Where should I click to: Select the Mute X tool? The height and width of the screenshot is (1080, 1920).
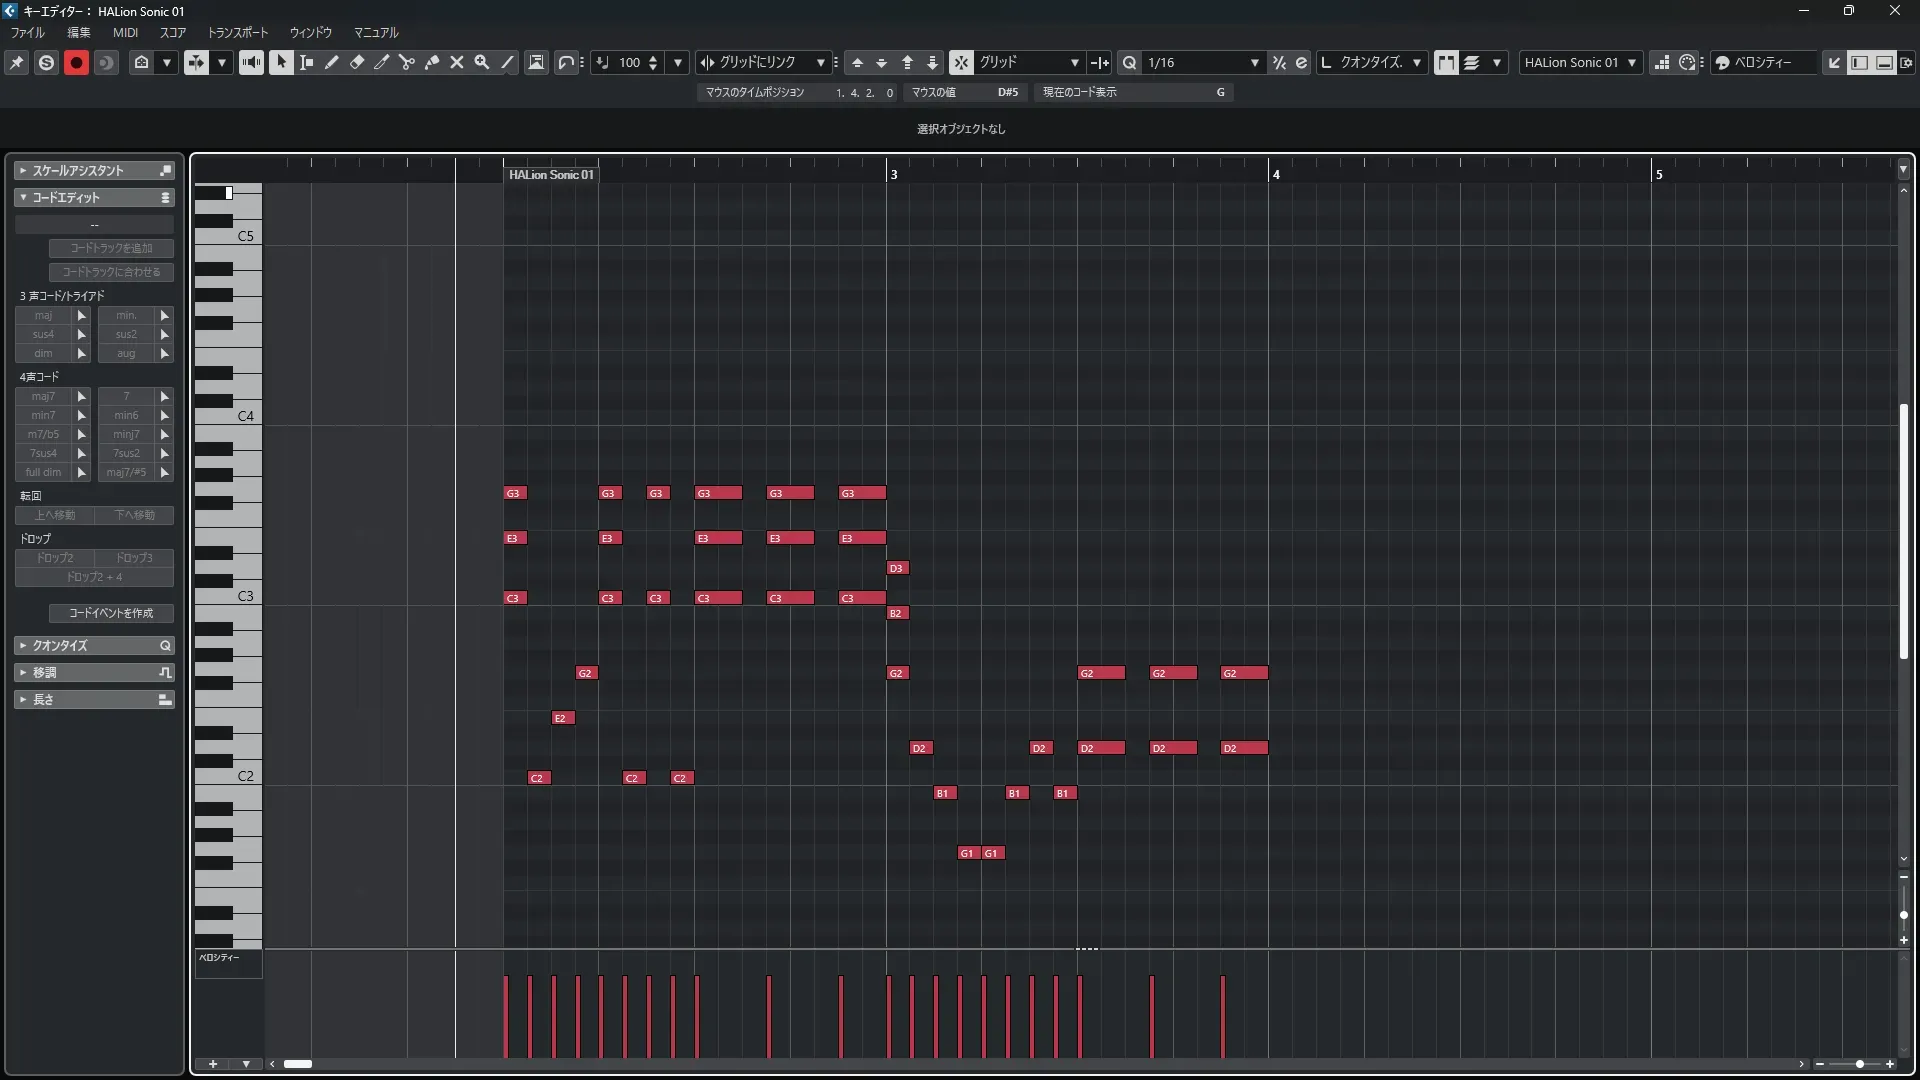tap(457, 62)
